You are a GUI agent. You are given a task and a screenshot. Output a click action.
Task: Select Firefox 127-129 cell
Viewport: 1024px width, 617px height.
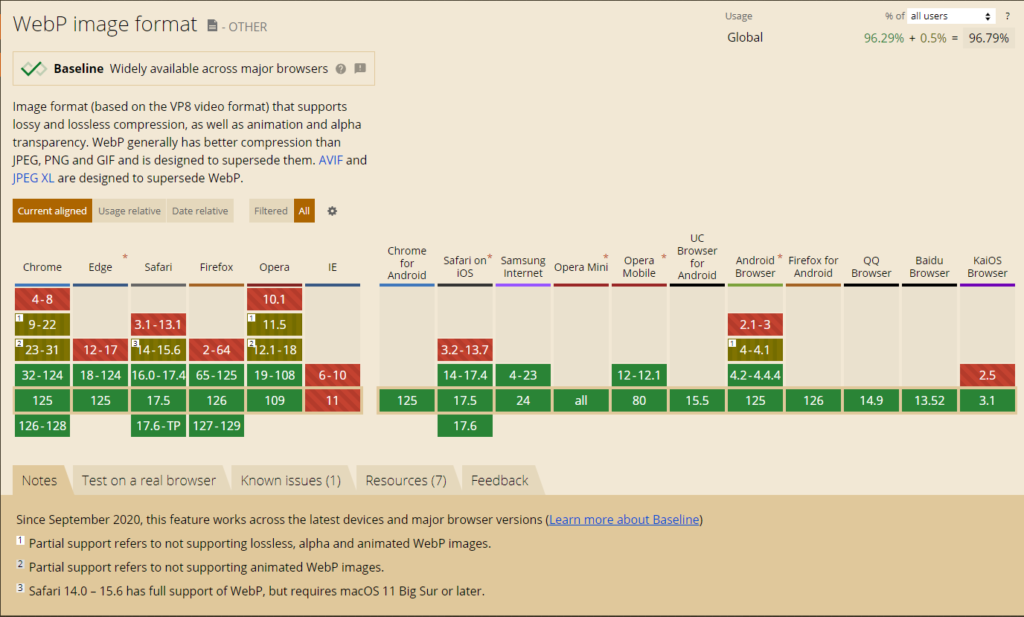[x=216, y=426]
